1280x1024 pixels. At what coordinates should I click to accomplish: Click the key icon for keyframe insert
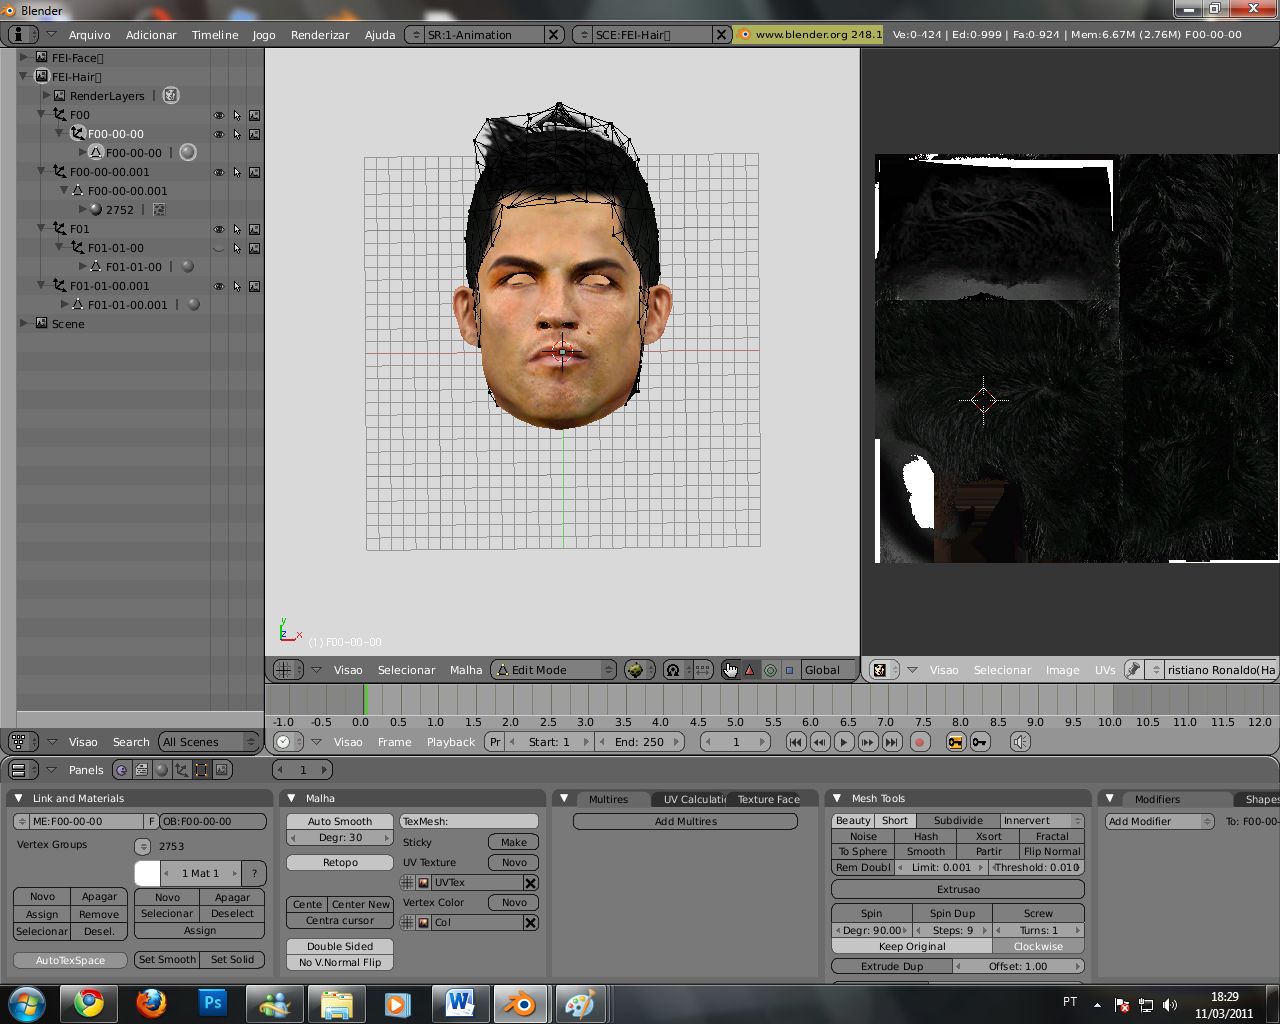click(x=979, y=742)
